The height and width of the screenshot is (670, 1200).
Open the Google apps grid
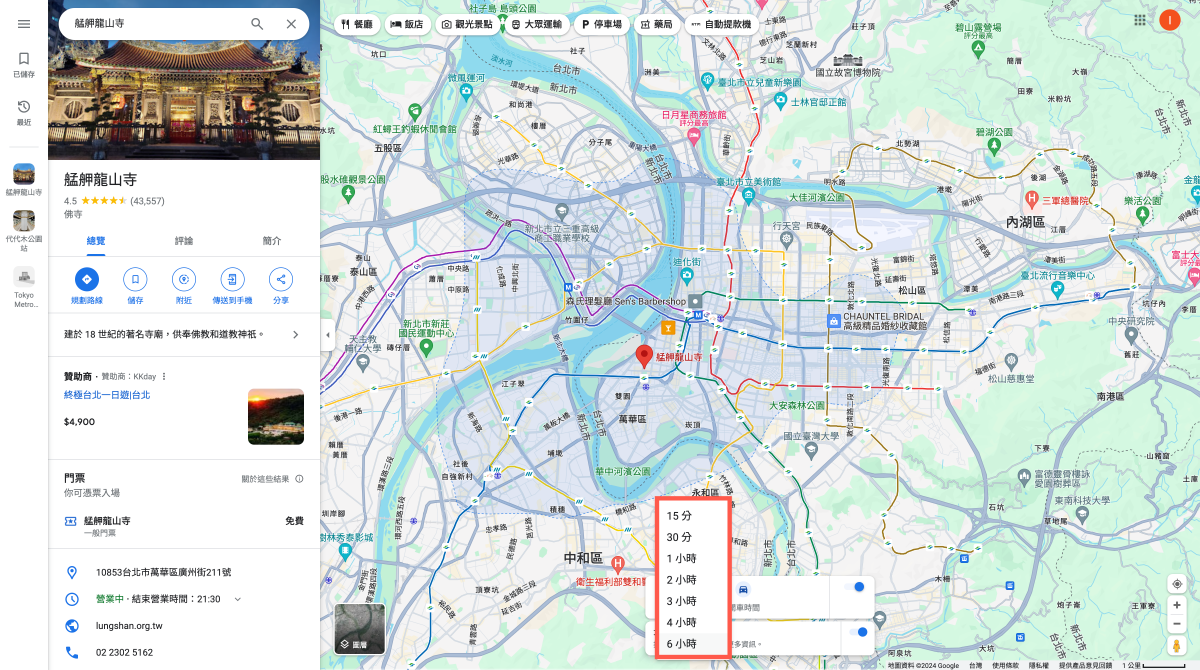tap(1140, 20)
